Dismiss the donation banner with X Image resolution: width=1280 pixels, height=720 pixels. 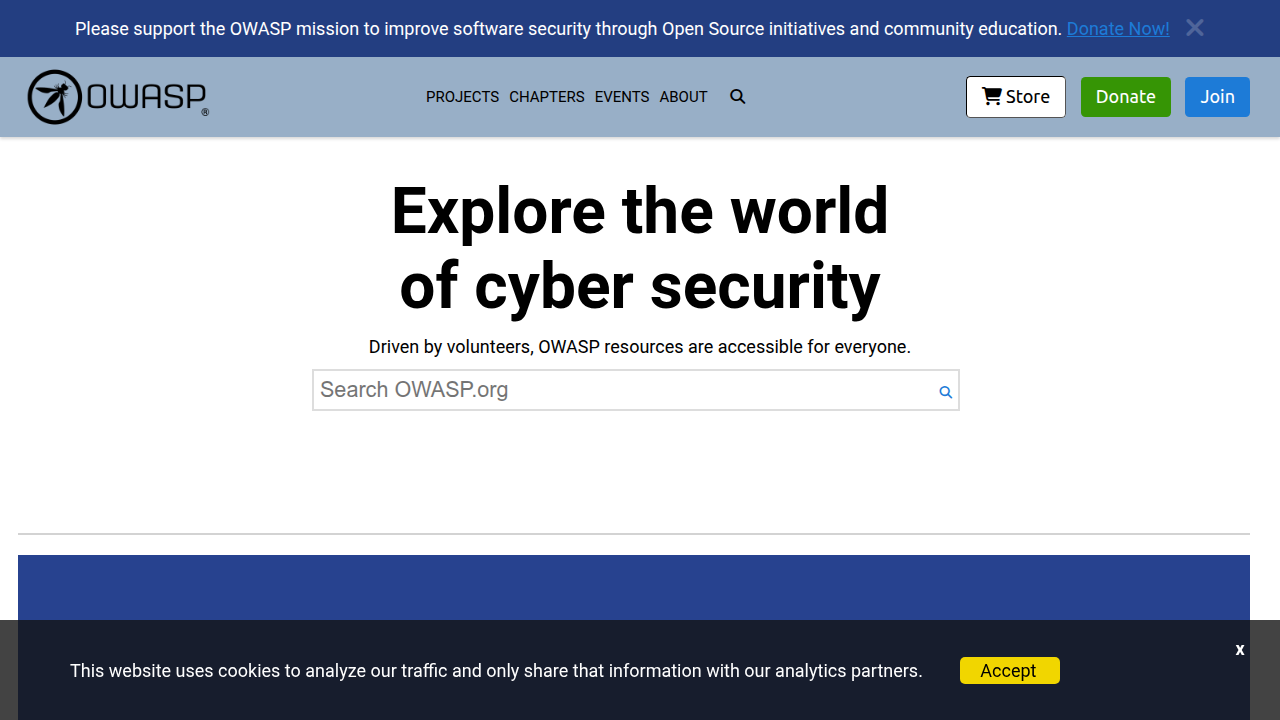(x=1195, y=28)
